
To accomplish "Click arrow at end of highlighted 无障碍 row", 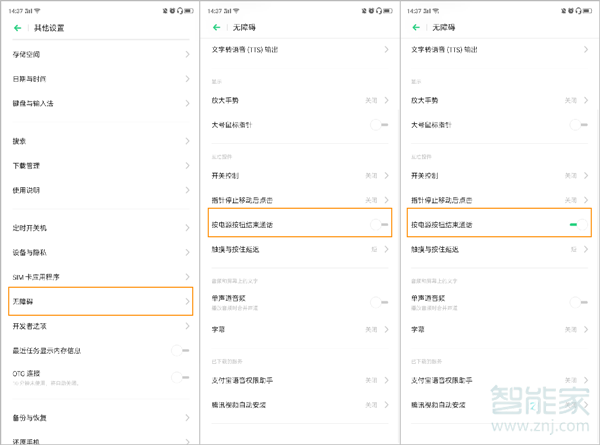I will coord(187,300).
